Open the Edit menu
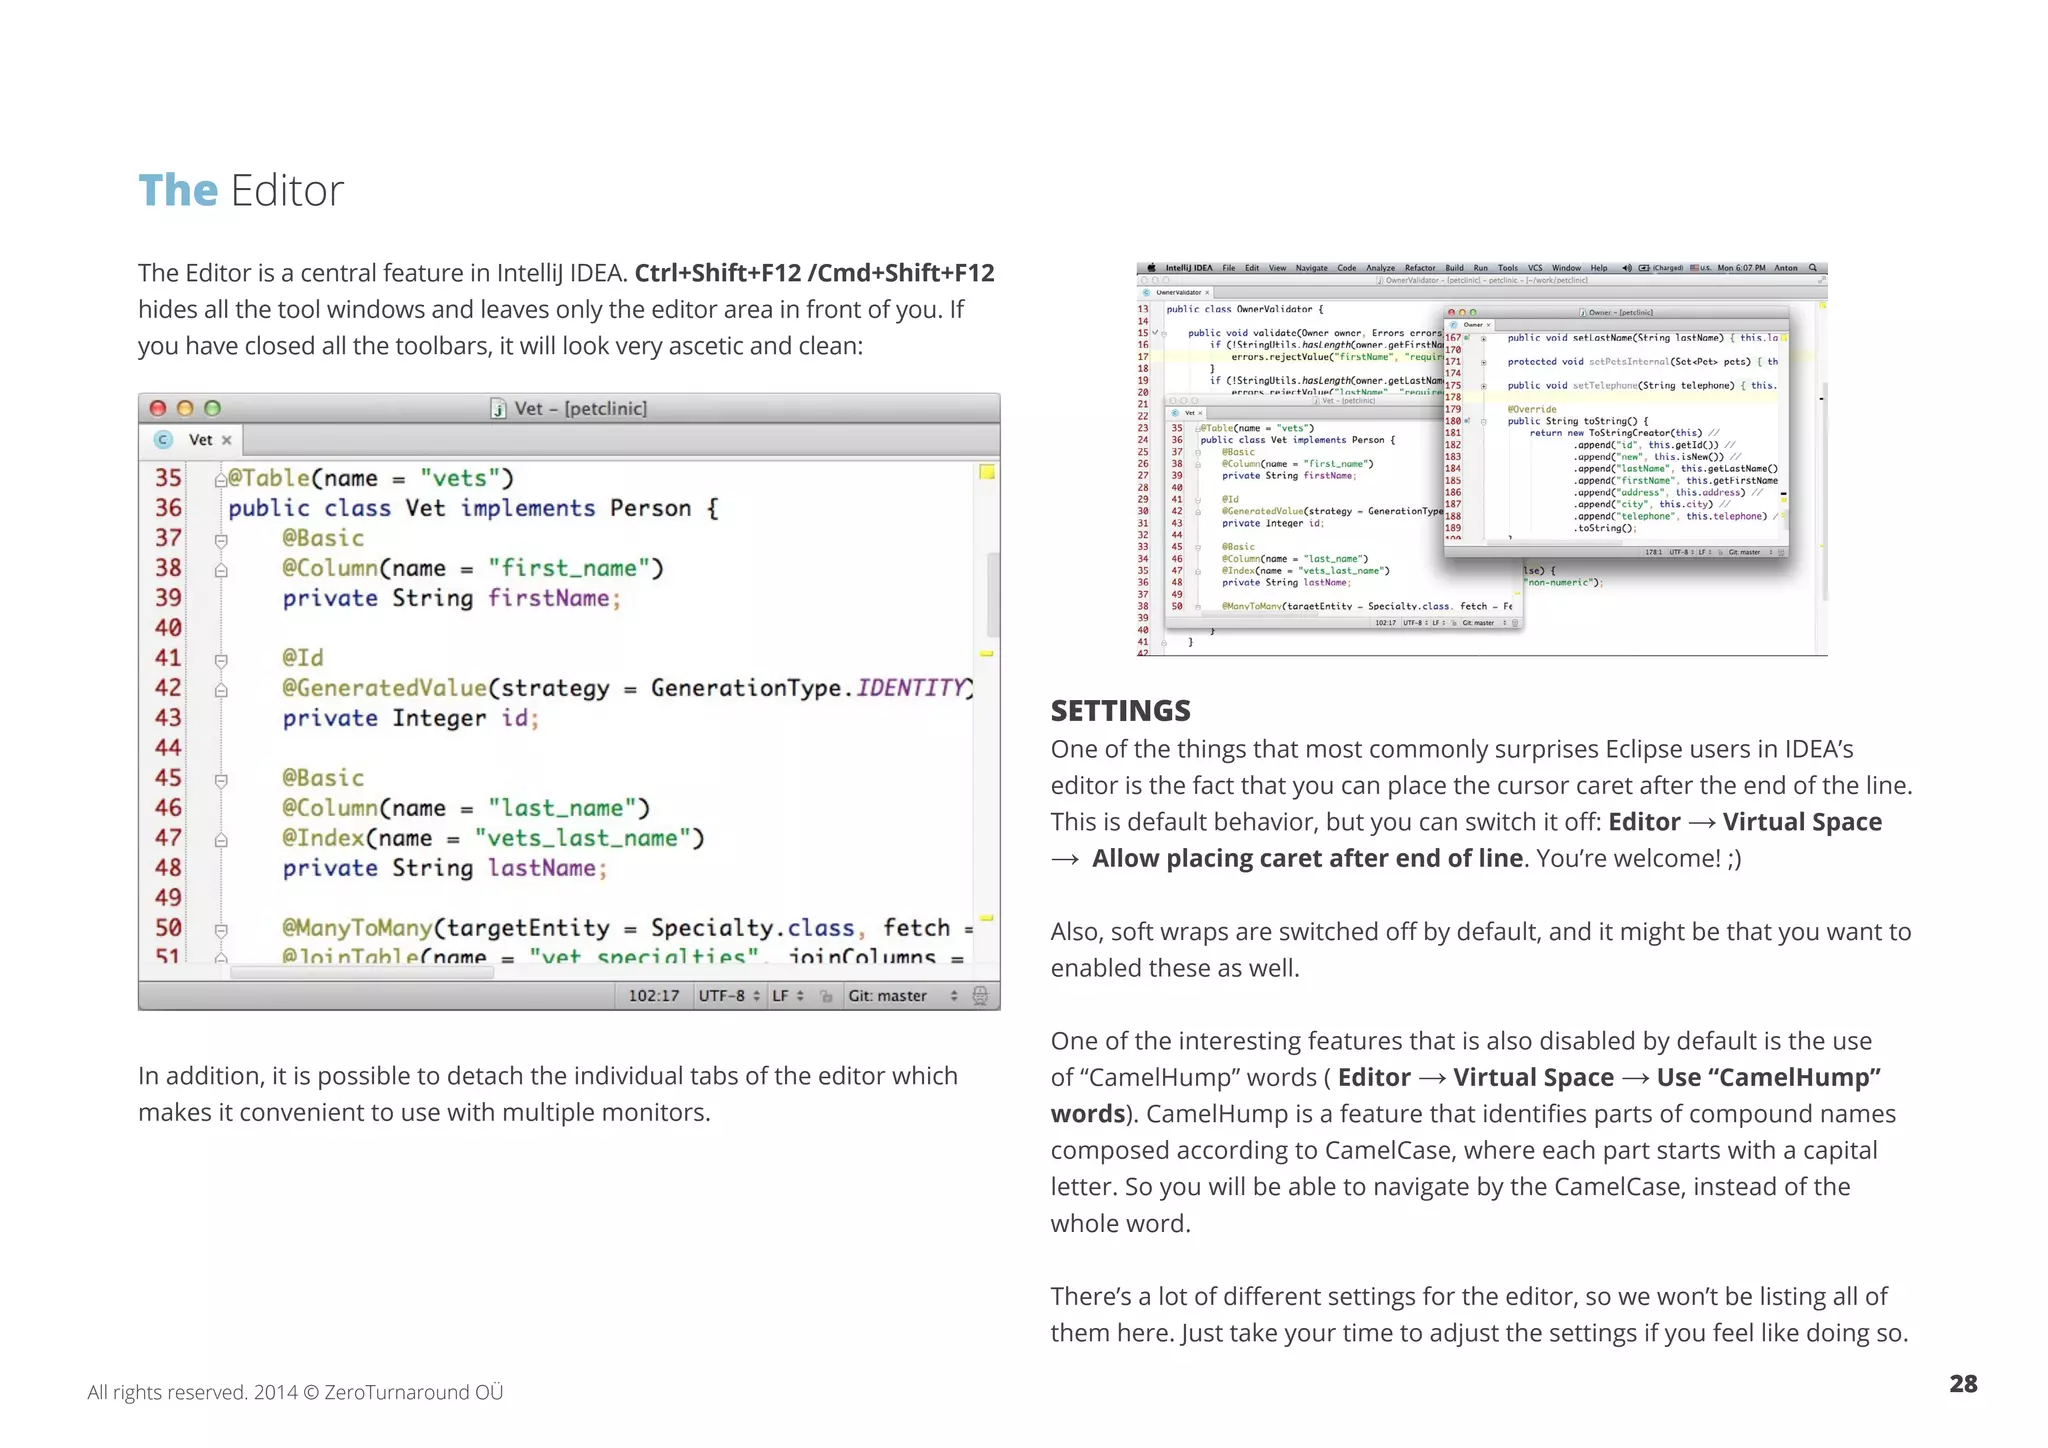Screen dimensions: 2048x1448 pyautogui.click(x=1252, y=268)
